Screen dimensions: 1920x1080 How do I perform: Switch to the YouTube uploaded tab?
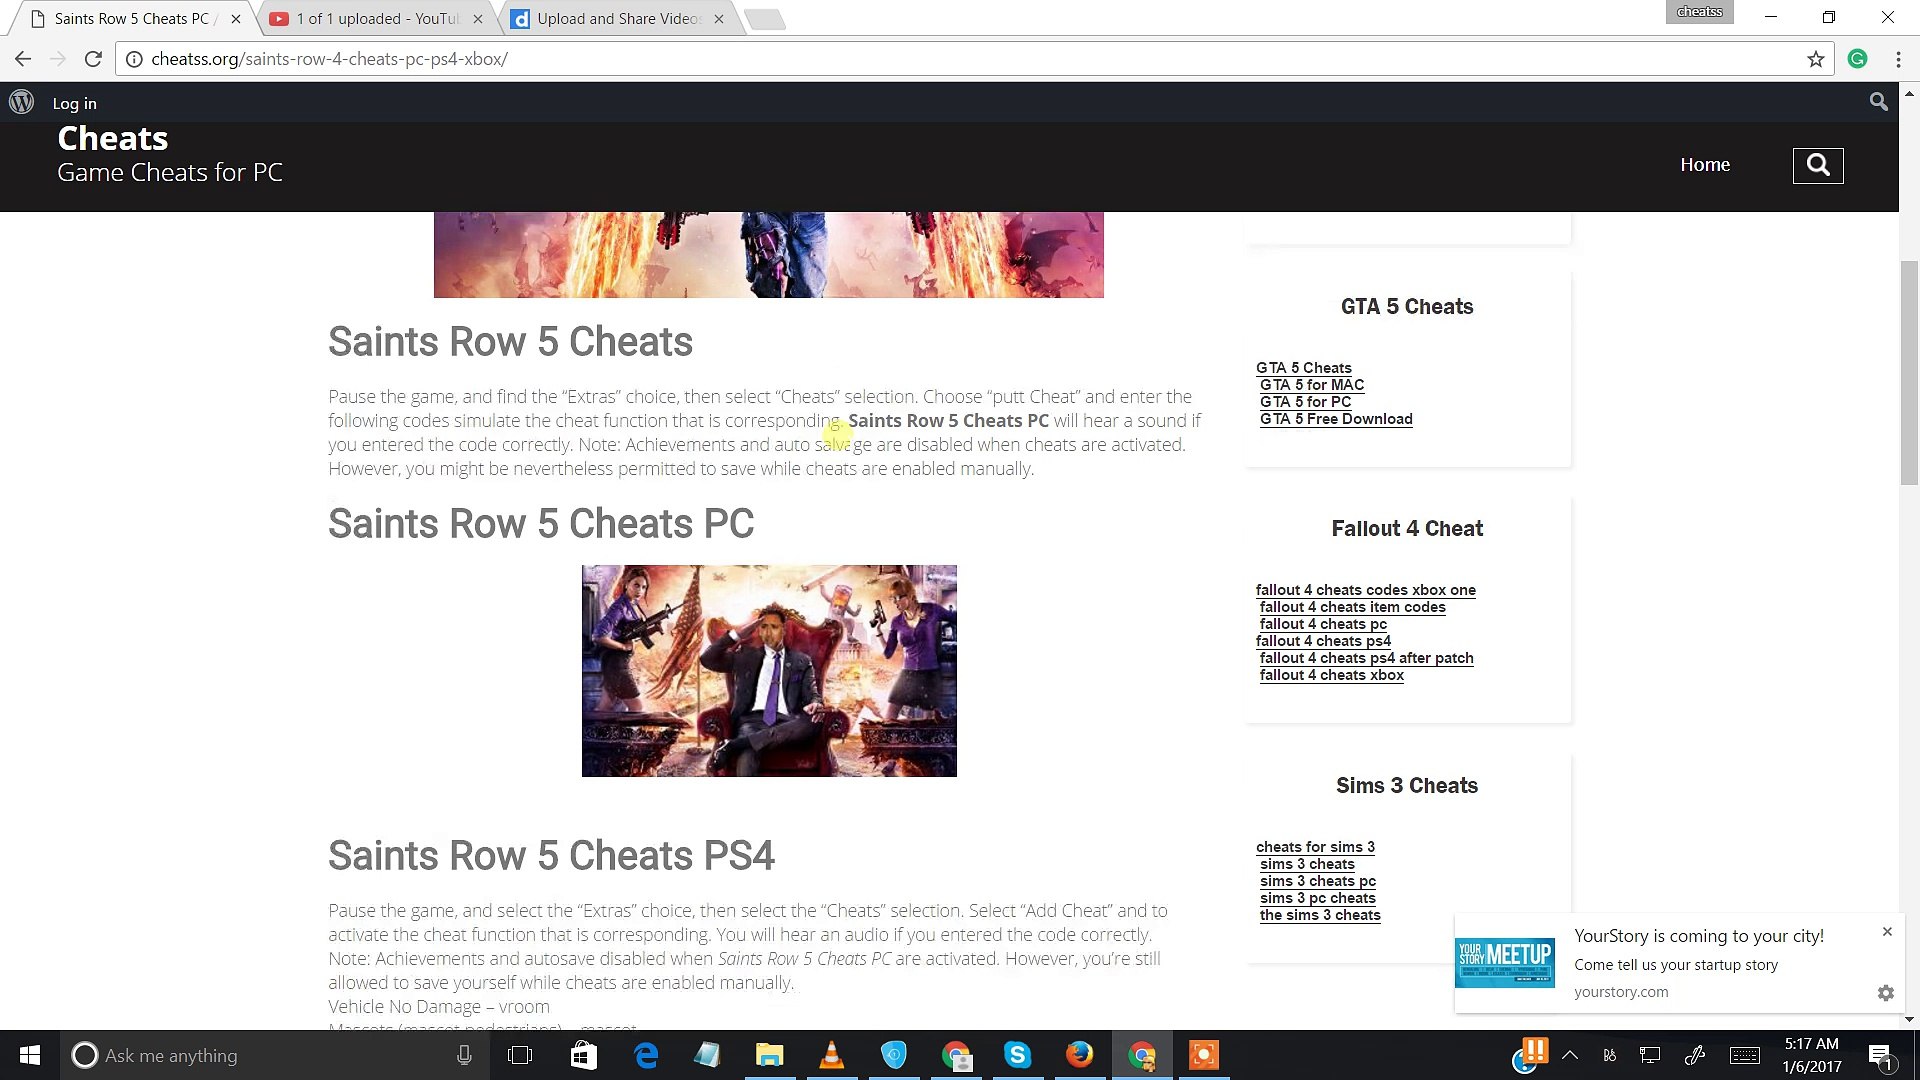pos(376,19)
